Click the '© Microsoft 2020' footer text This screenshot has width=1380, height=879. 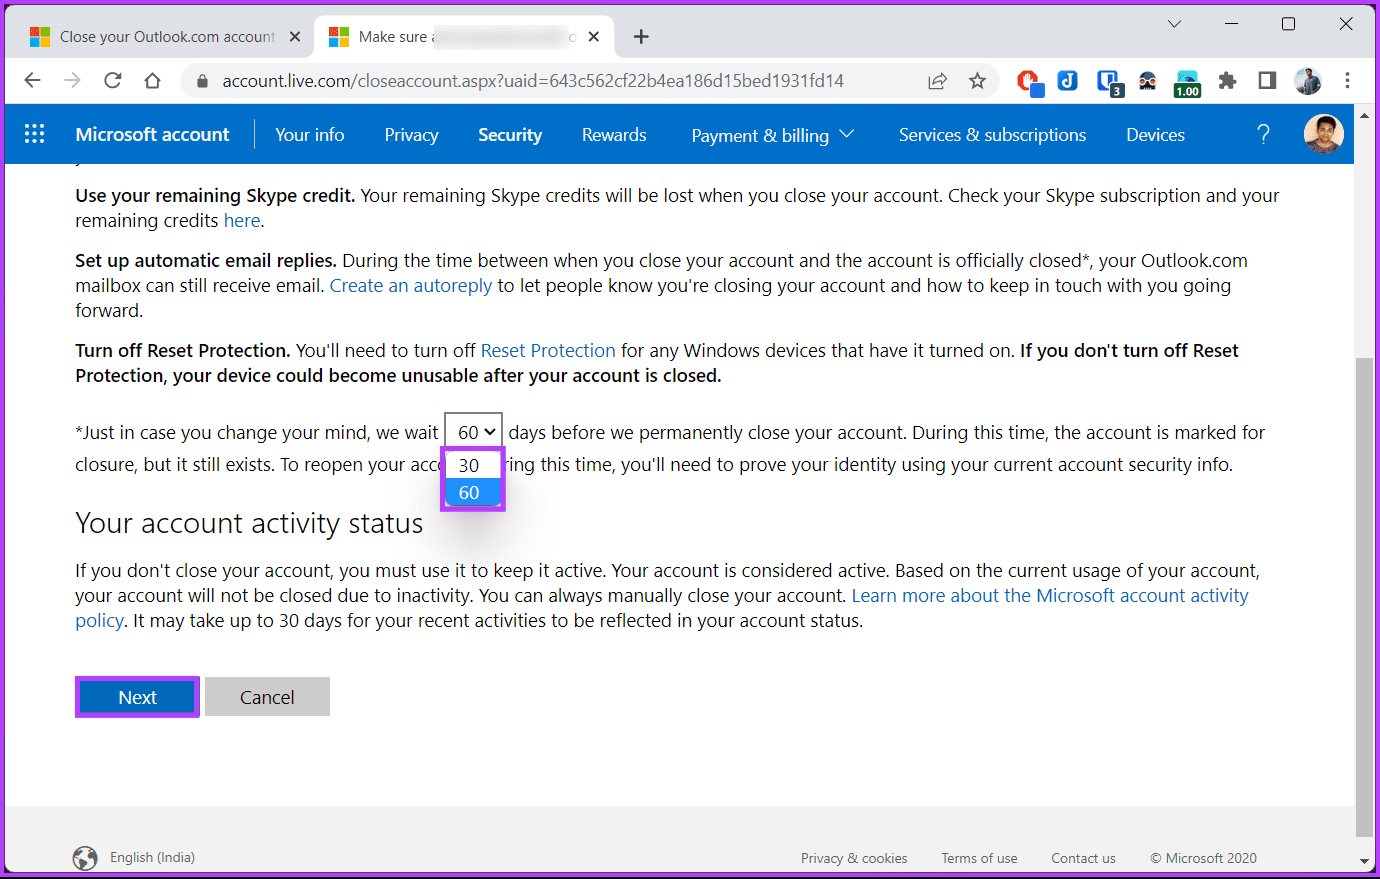(x=1203, y=858)
